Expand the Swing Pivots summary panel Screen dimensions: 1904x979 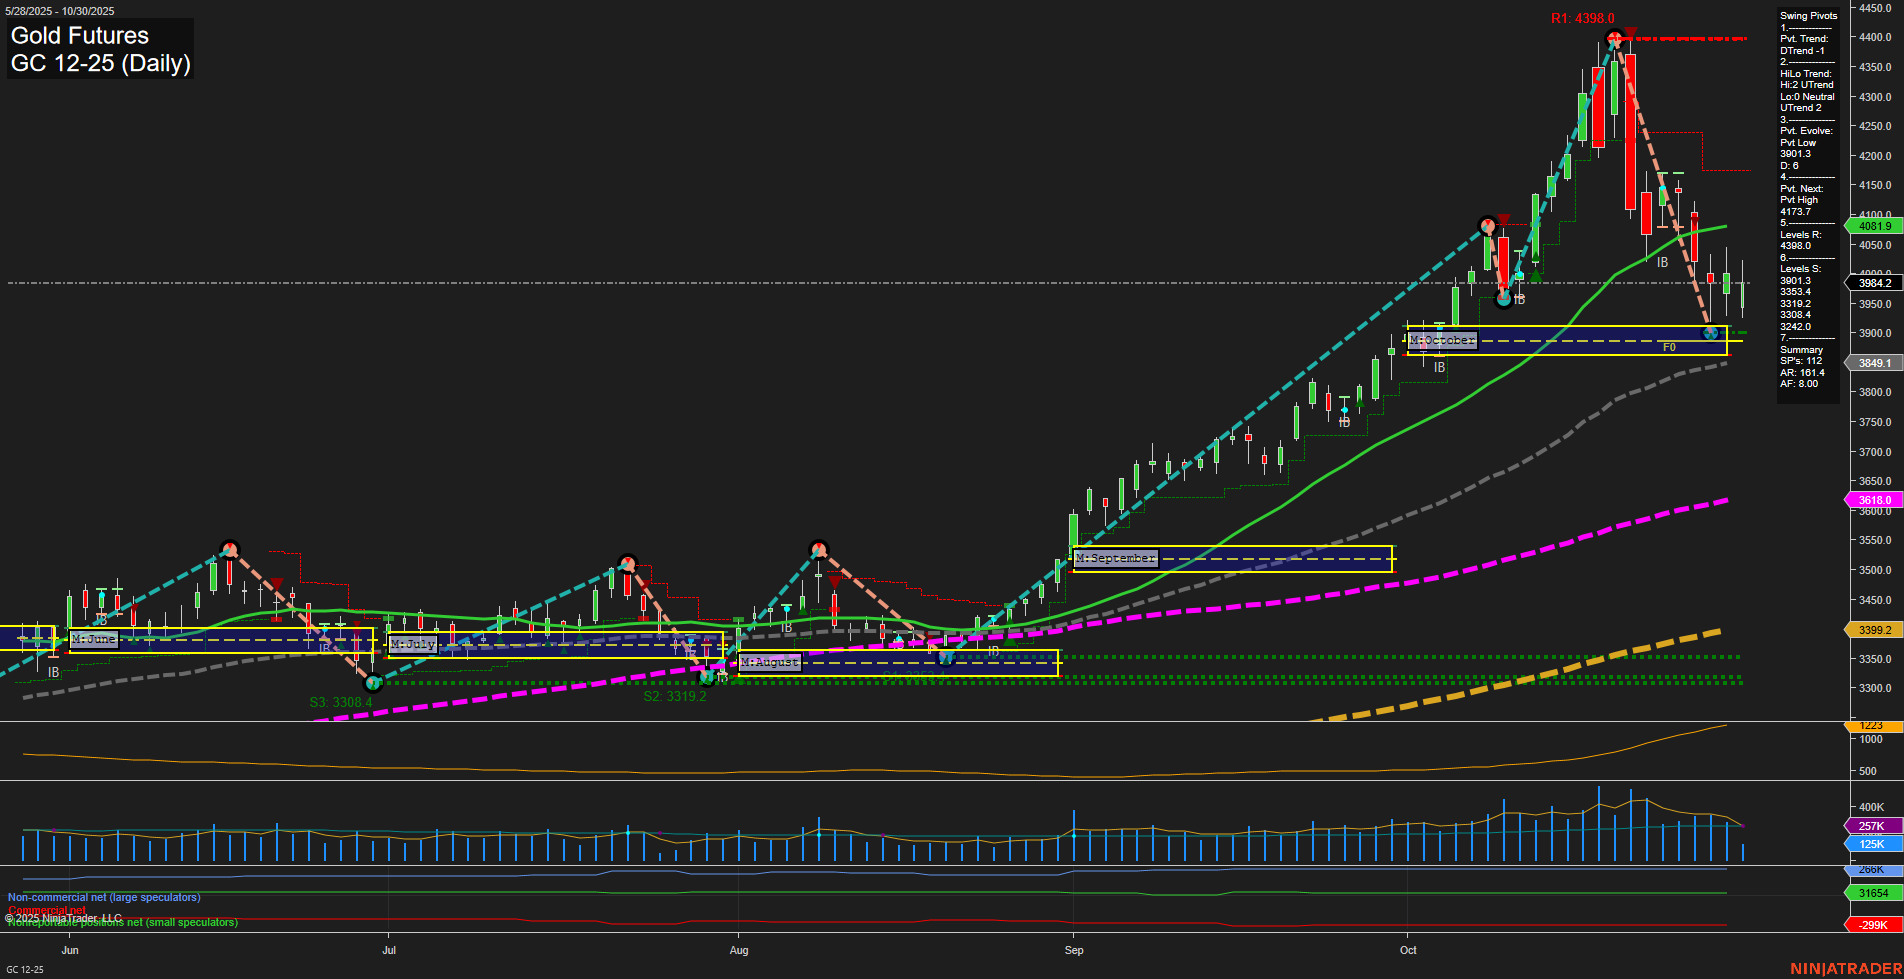click(1808, 15)
